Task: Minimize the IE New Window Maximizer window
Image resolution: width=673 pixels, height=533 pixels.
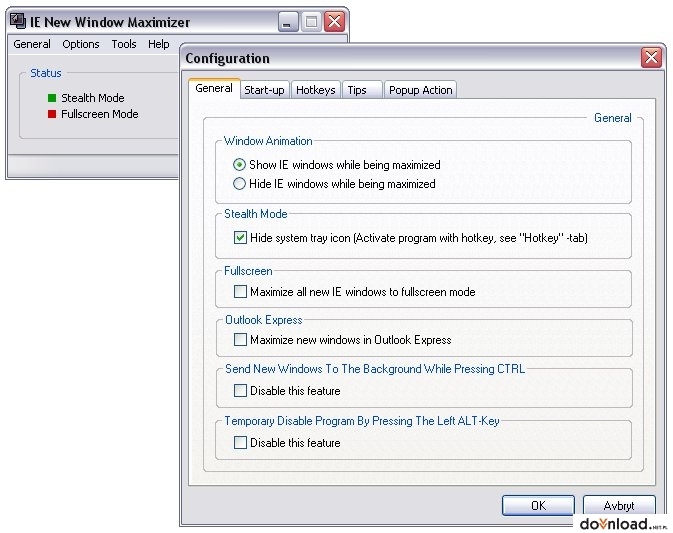Action: pyautogui.click(x=288, y=21)
